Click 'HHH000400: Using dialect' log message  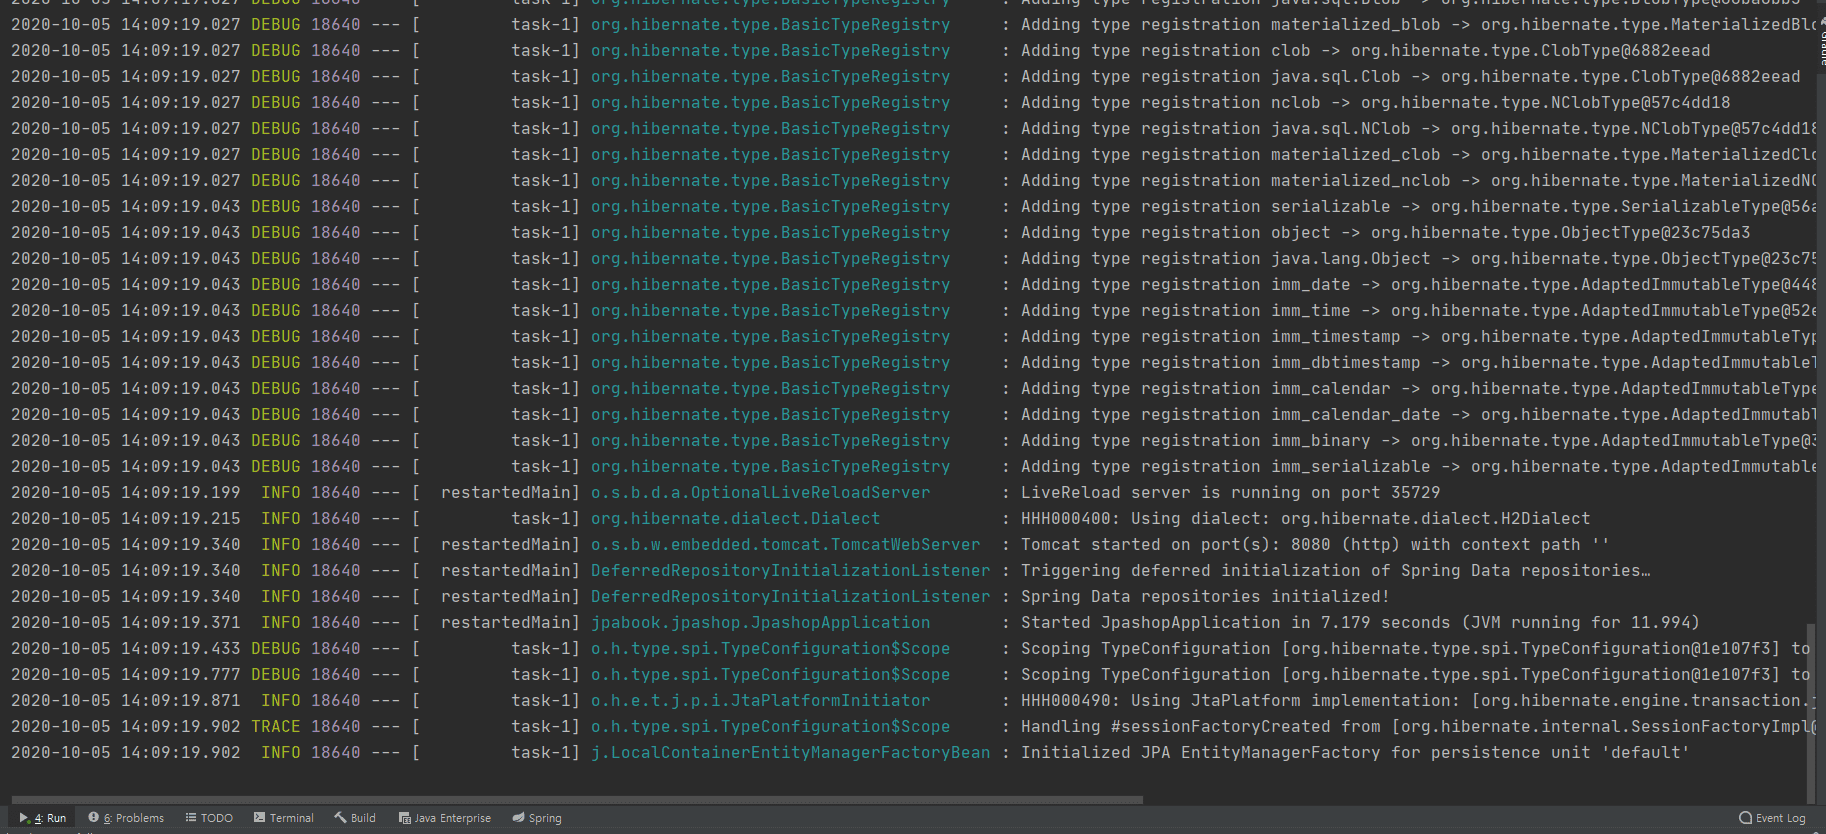pos(1305,518)
